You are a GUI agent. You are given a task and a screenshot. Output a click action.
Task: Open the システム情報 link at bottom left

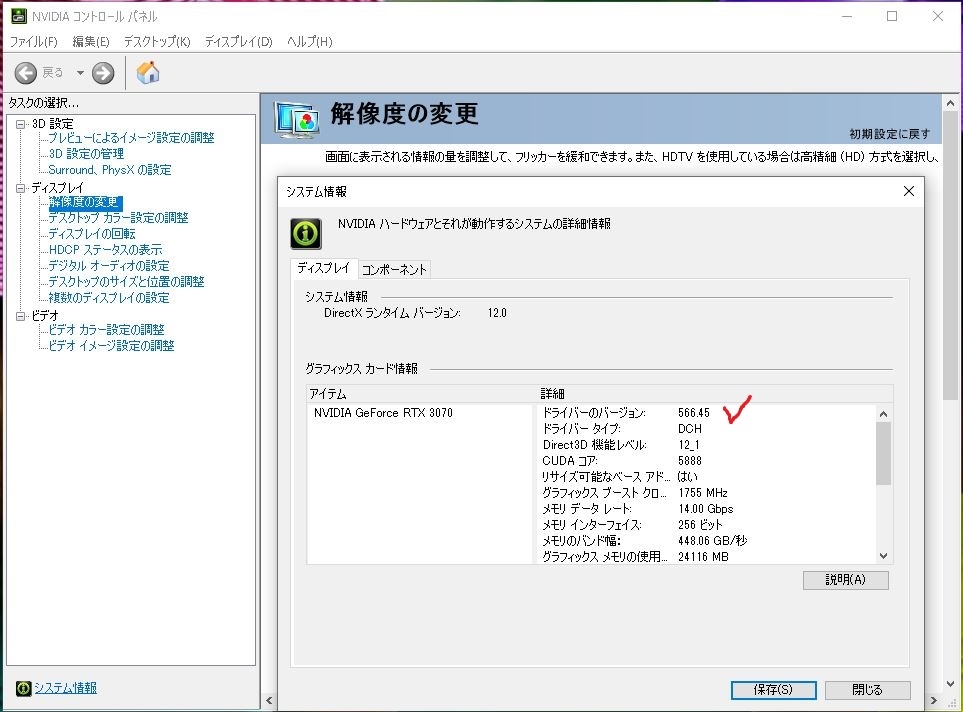pyautogui.click(x=65, y=688)
